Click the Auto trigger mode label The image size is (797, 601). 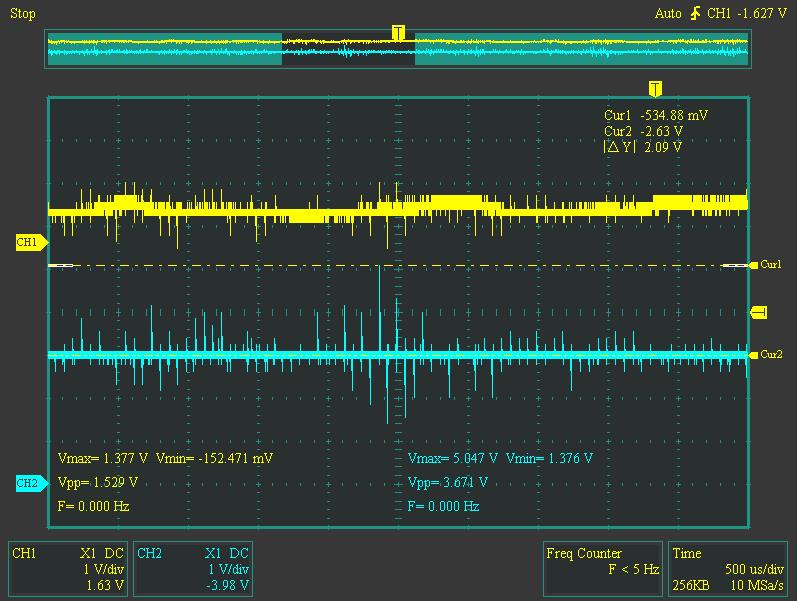[668, 14]
